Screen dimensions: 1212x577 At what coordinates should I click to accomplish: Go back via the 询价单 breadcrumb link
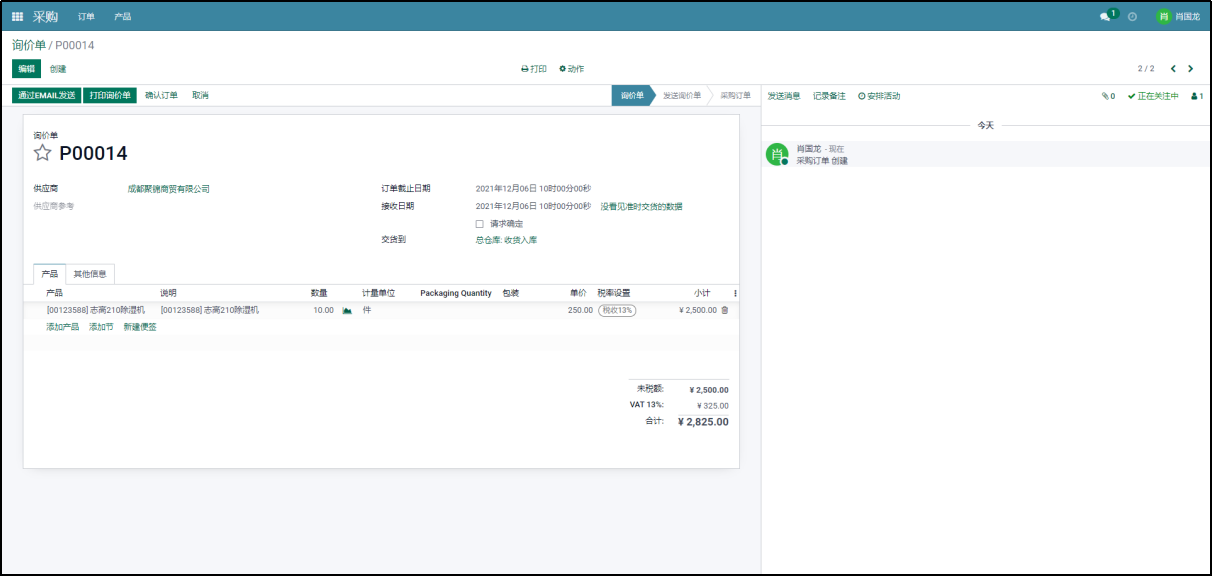pos(29,45)
